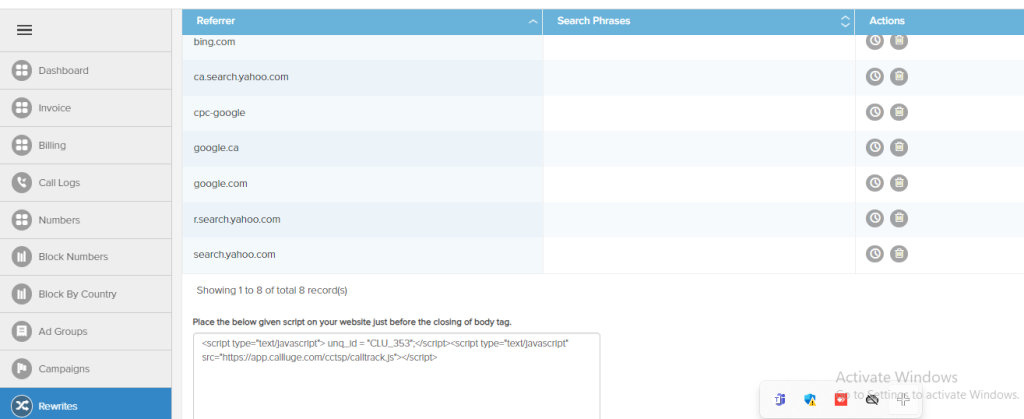Click Windows Security tray icon
This screenshot has width=1024, height=419.
[x=810, y=399]
